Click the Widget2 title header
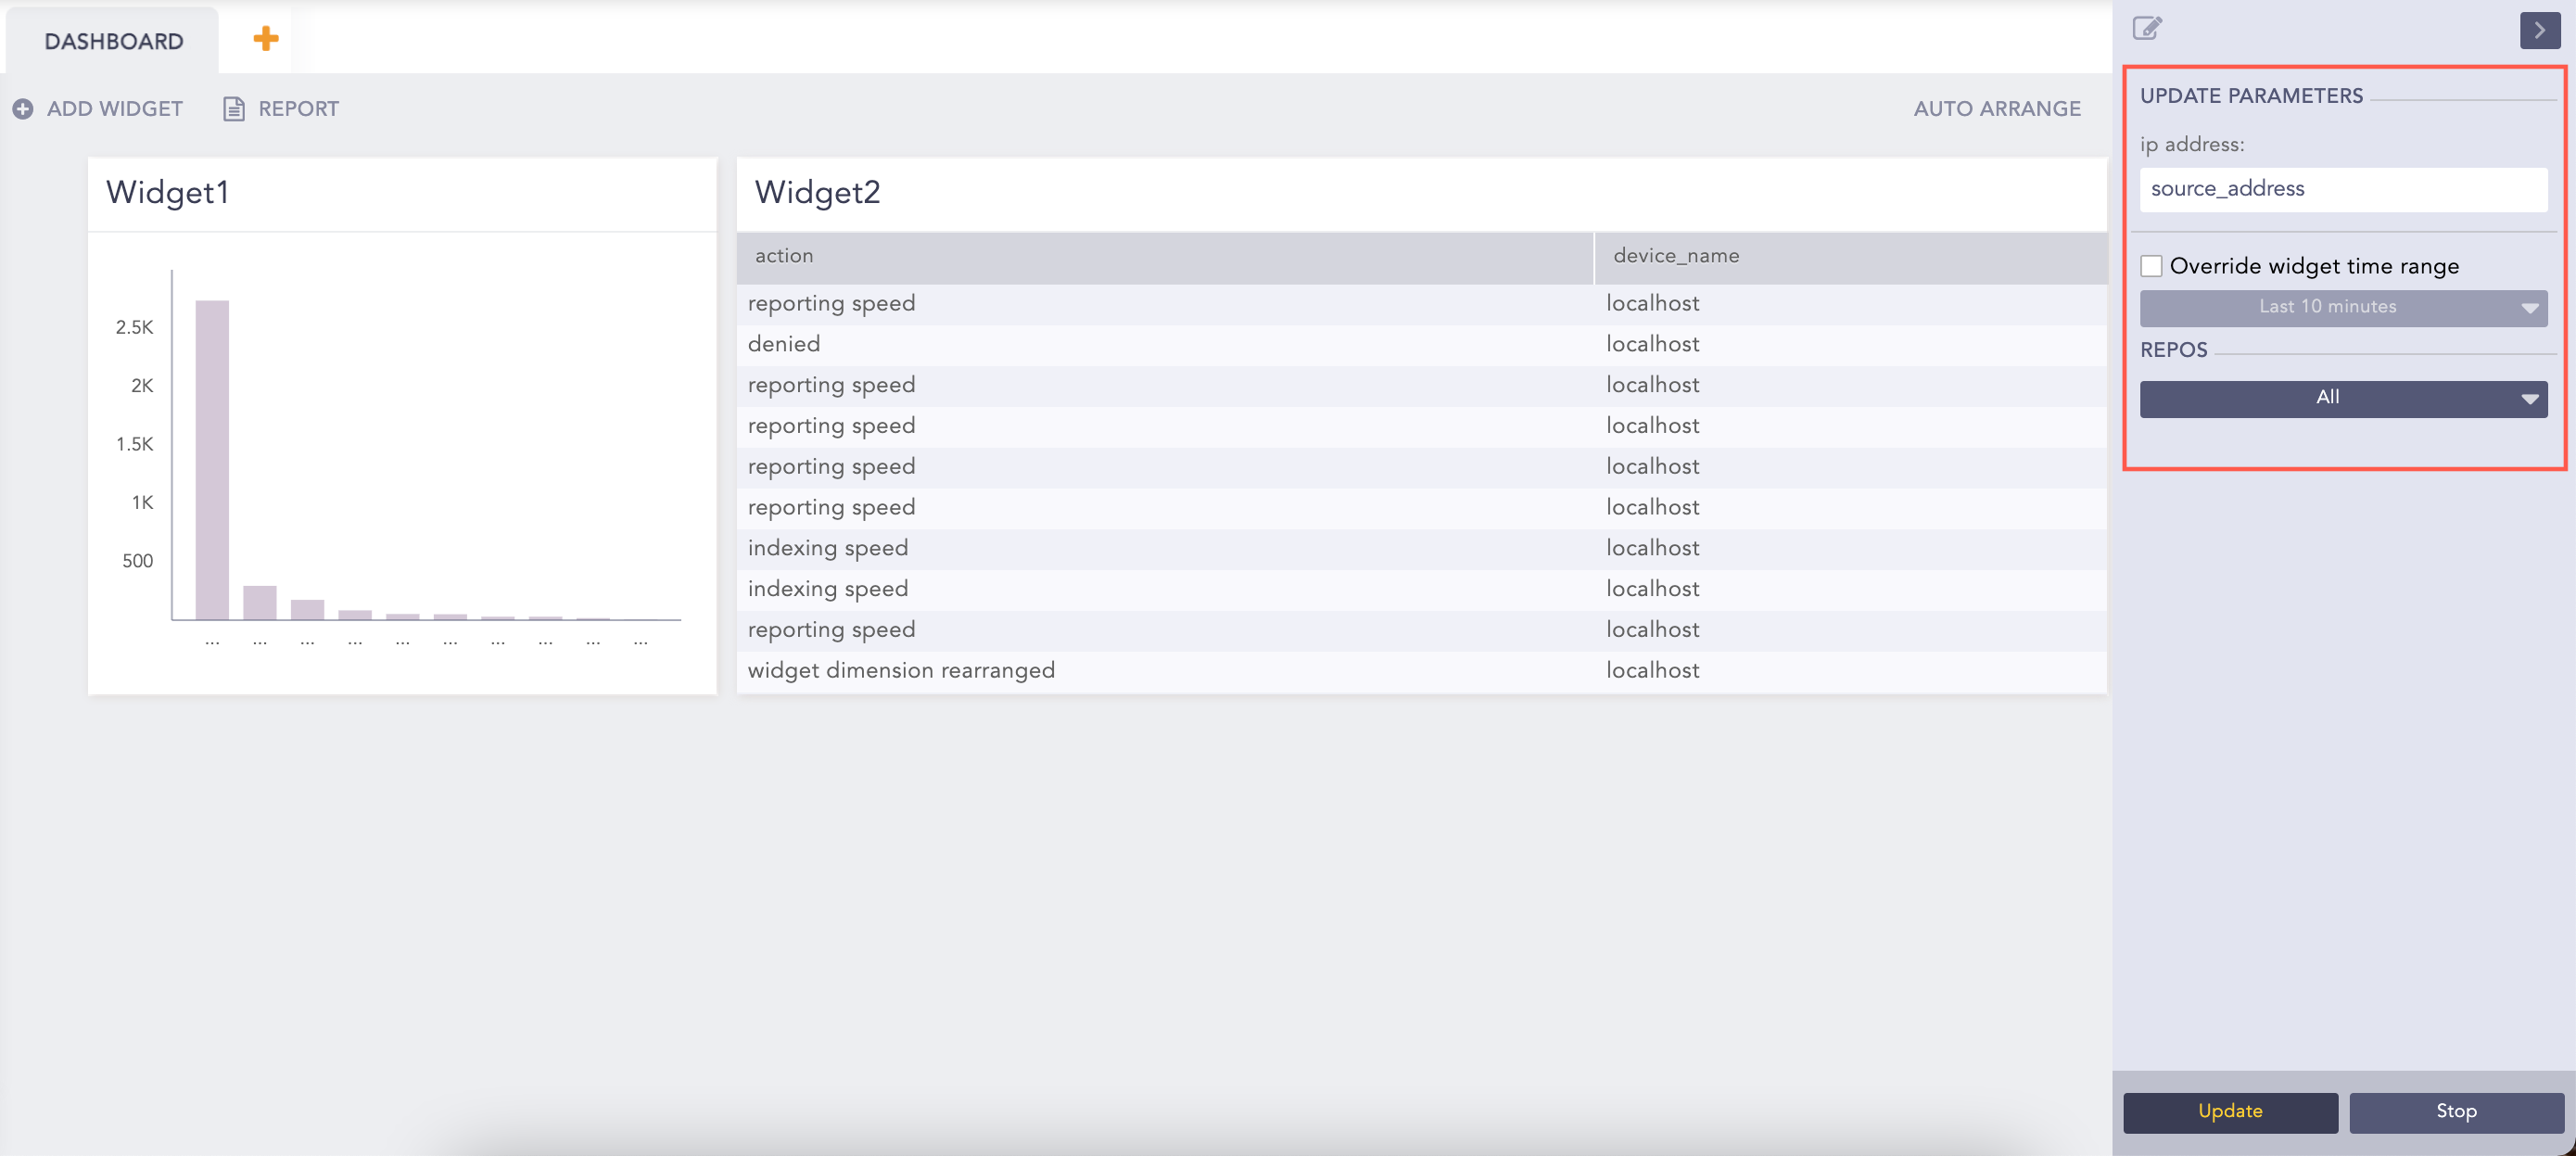Screen dimensions: 2576x1156 point(817,192)
